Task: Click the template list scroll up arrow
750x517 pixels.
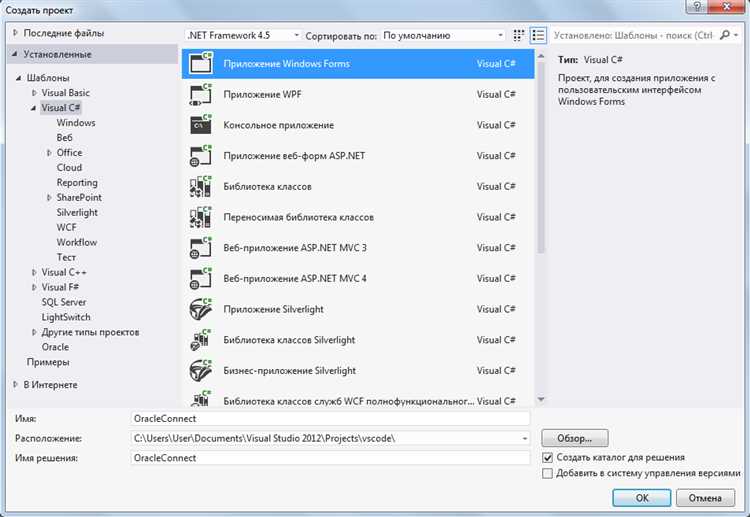Action: 541,56
